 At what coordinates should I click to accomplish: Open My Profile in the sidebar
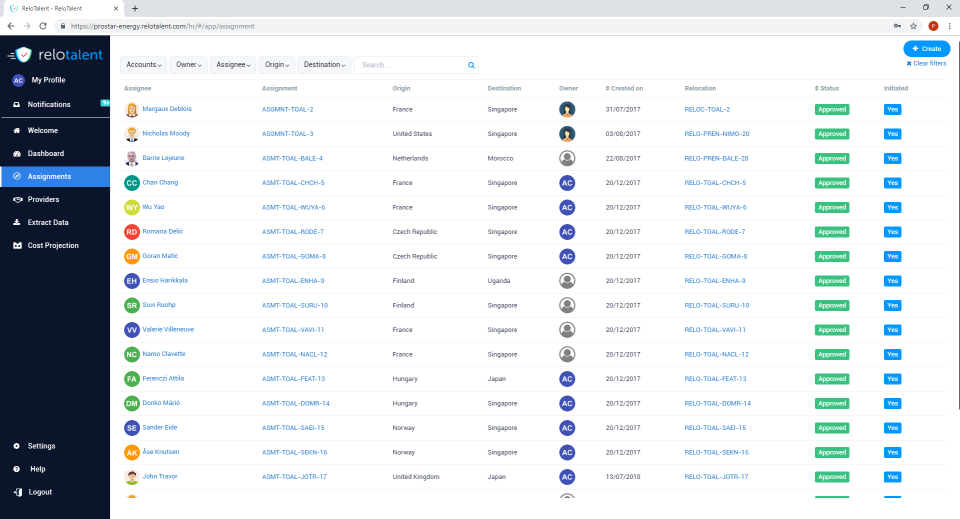[x=48, y=80]
